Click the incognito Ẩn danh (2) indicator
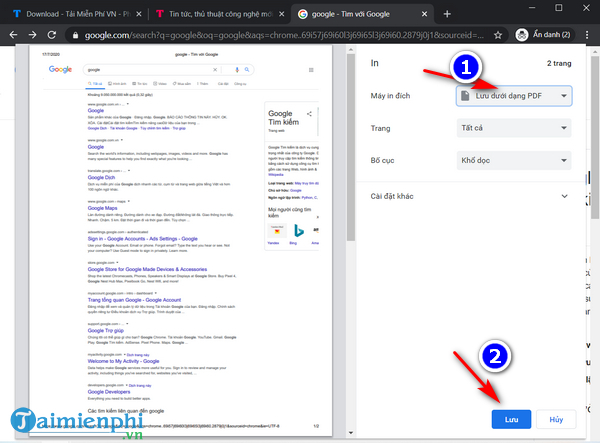Image resolution: width=600 pixels, height=443 pixels. (x=543, y=35)
